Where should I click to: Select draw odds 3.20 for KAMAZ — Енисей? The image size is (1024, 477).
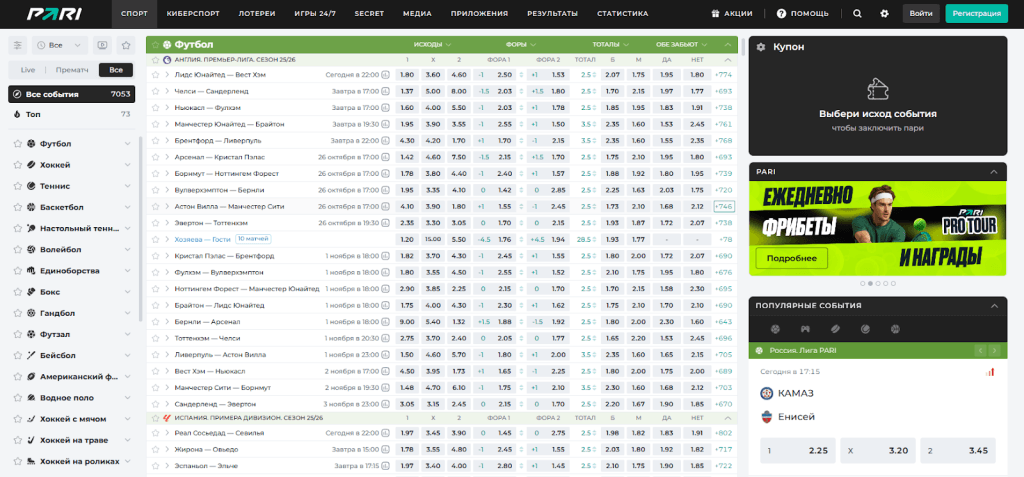[878, 451]
